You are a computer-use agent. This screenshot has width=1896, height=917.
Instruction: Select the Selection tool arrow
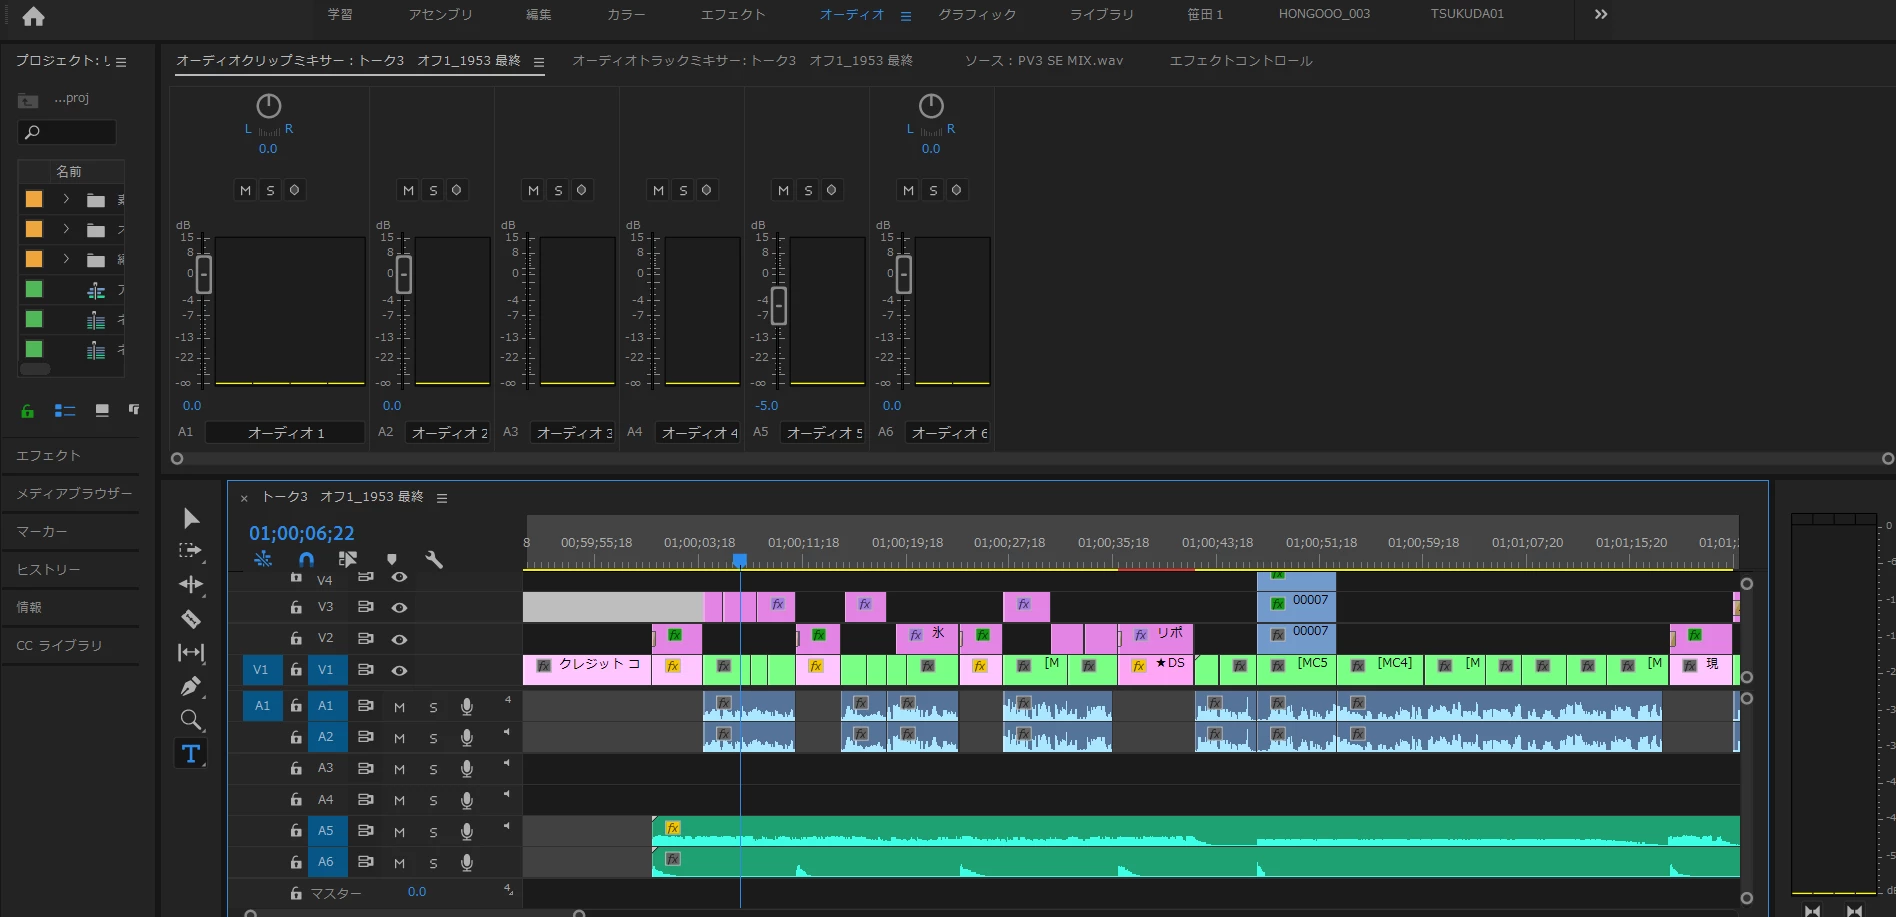coord(191,518)
